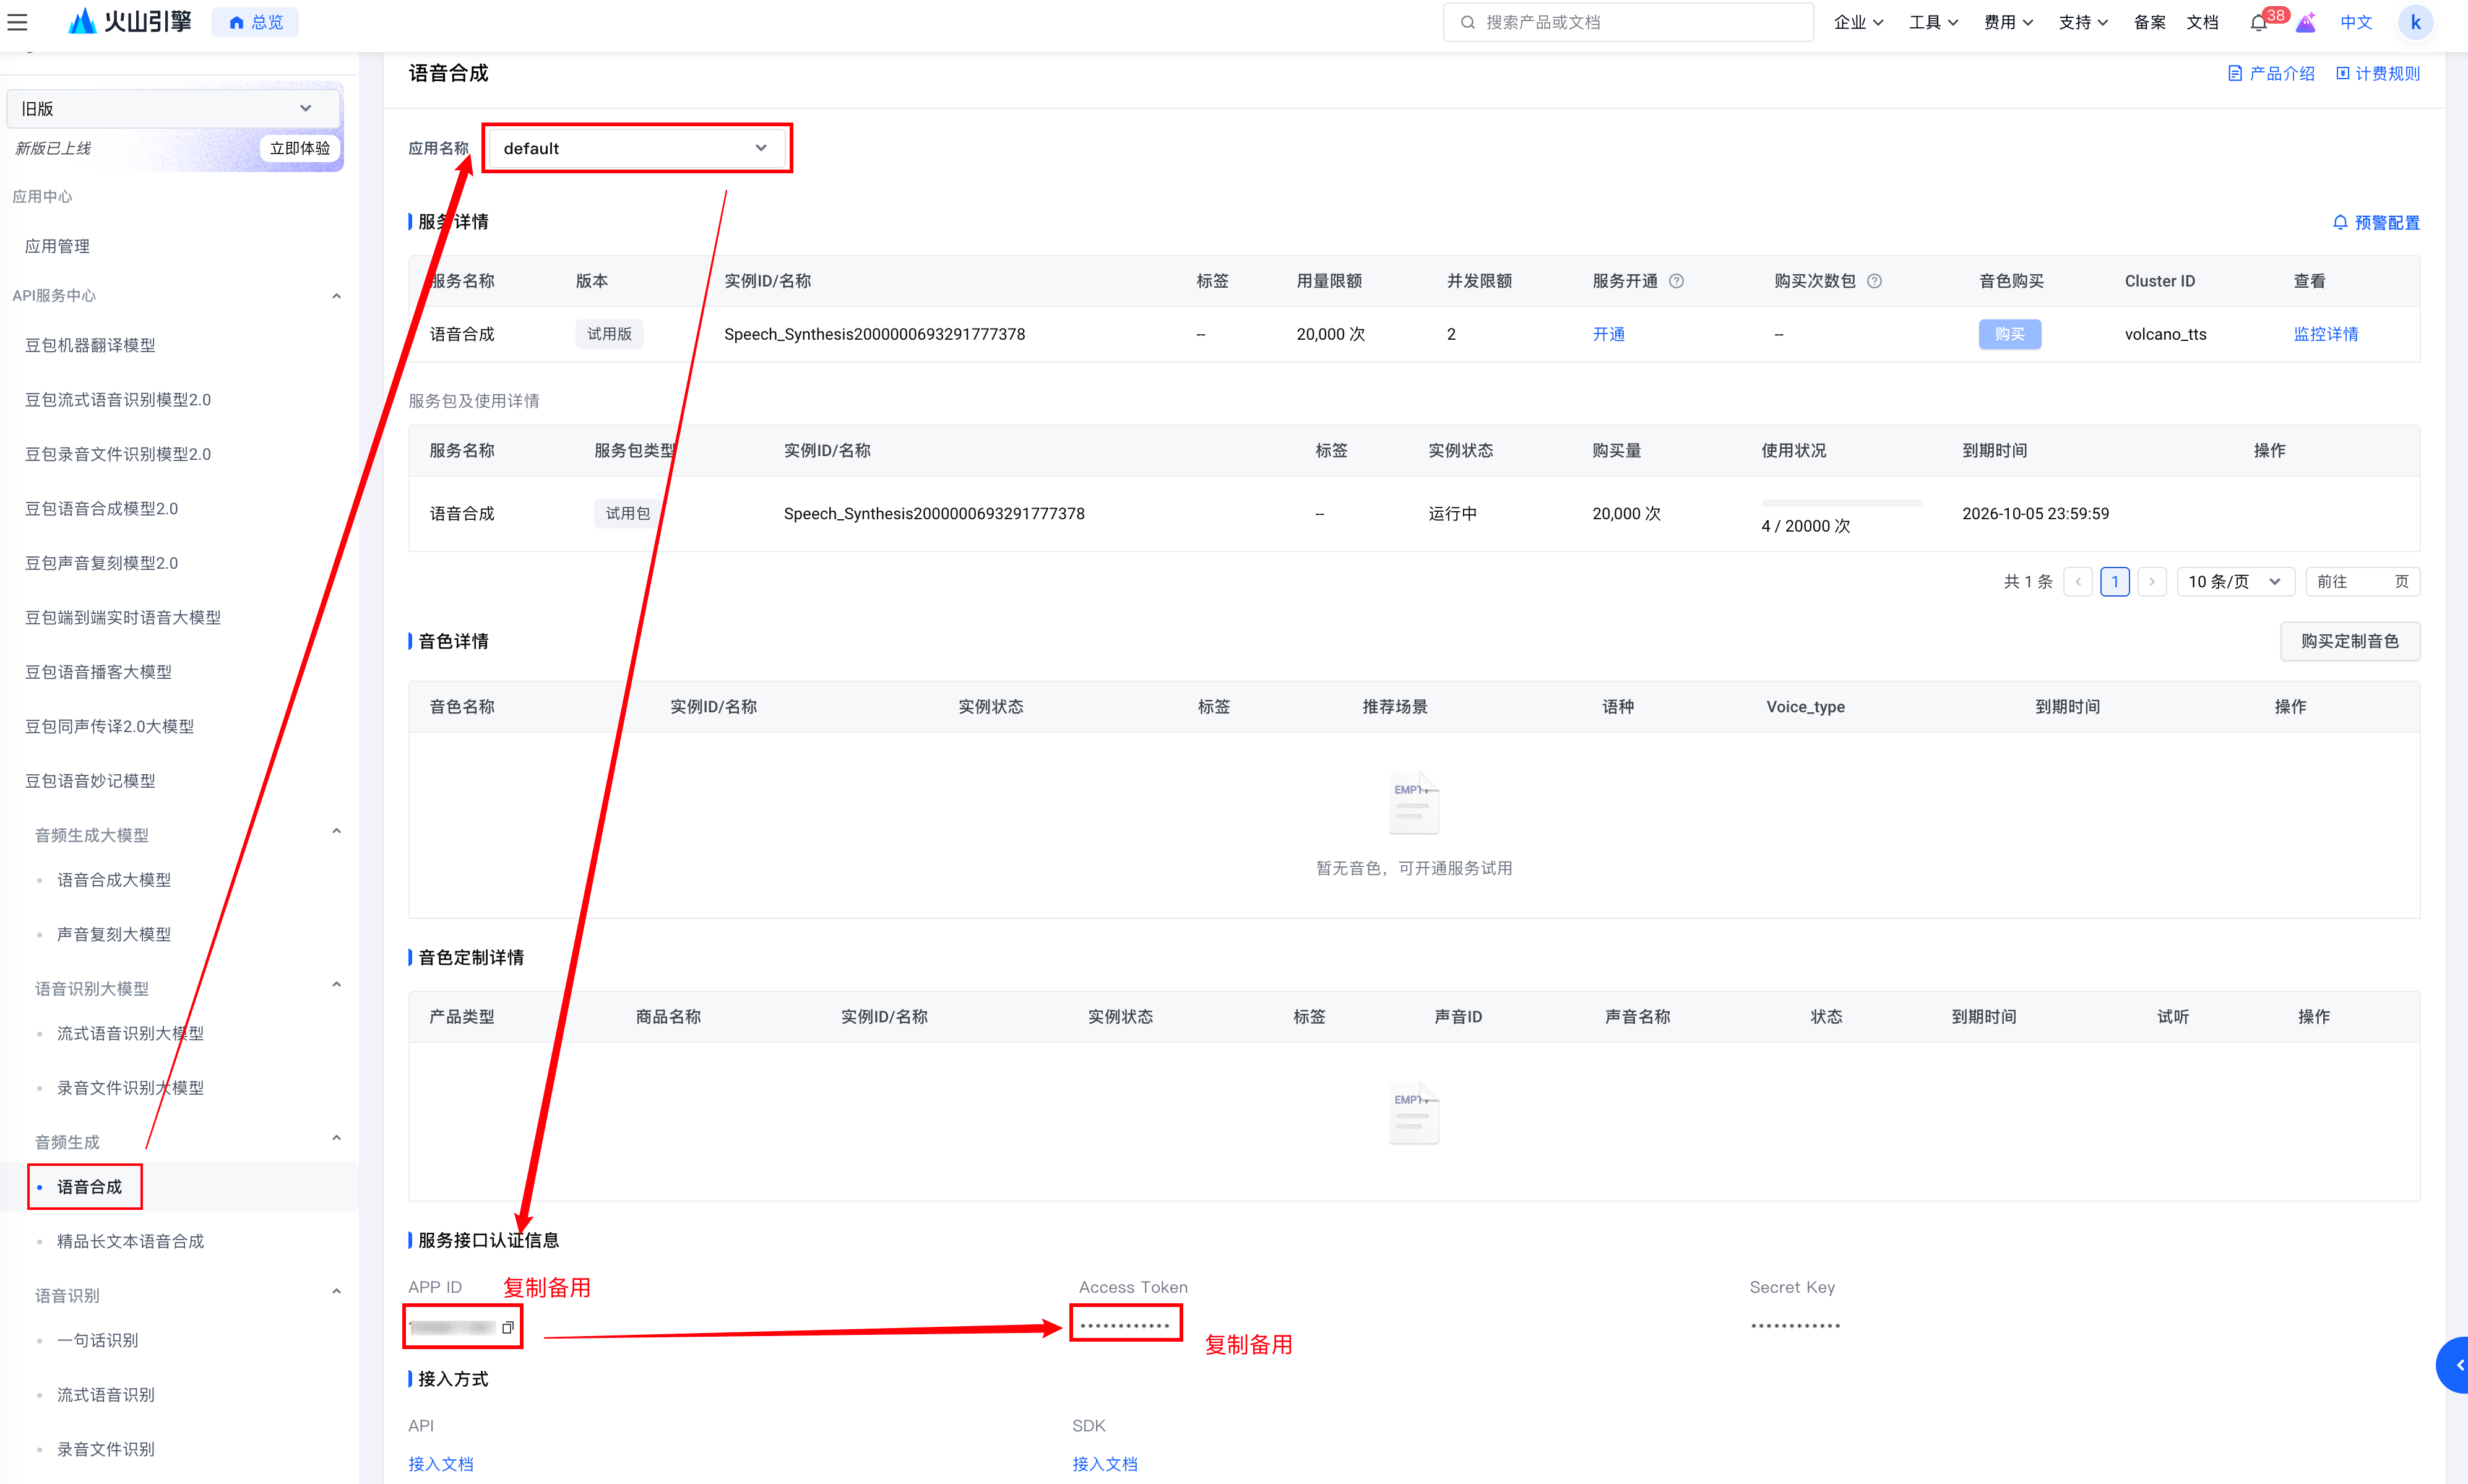Click the user avatar 'k' icon
2468x1484 pixels.
(2415, 22)
